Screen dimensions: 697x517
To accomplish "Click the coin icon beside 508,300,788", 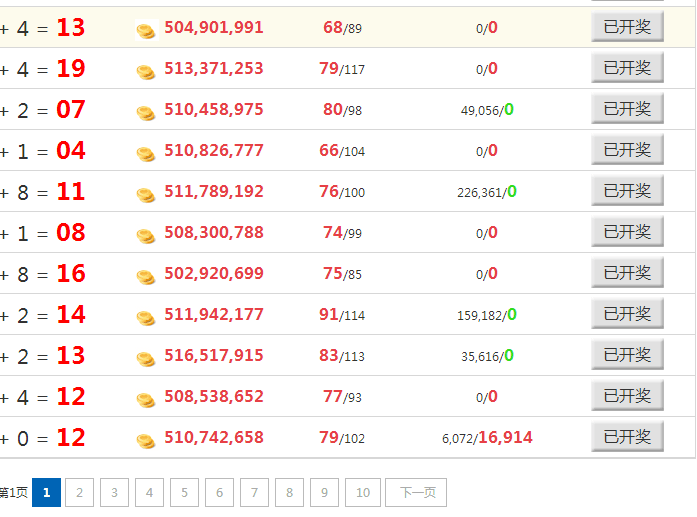I will (x=146, y=235).
